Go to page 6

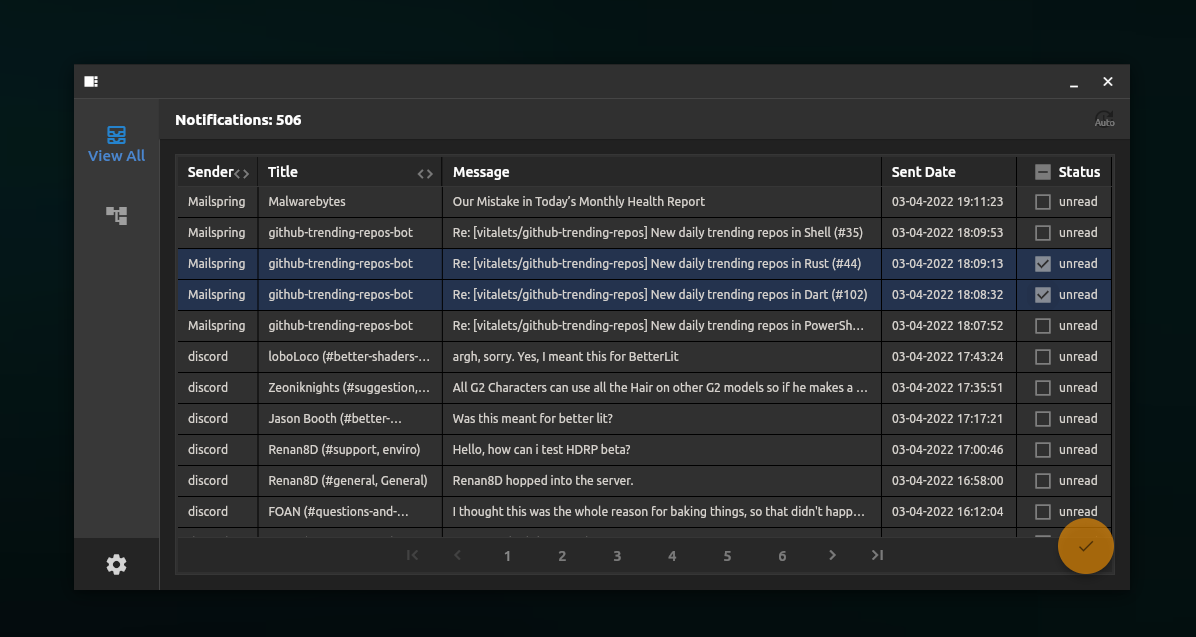[x=782, y=556]
